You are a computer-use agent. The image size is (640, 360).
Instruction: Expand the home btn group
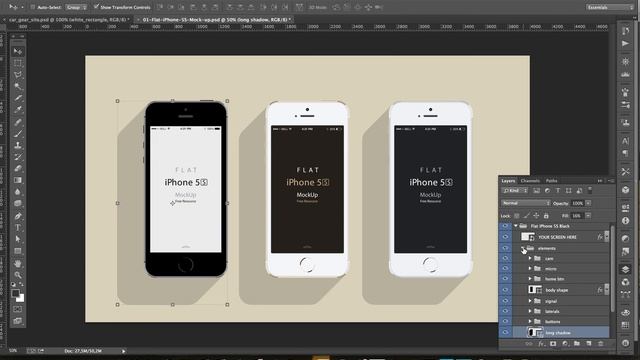point(530,279)
